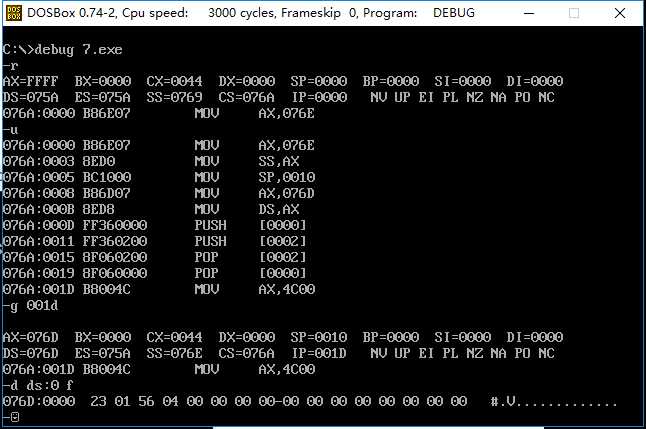Click the first 'AX=FFFF' register value
This screenshot has height=429, width=646.
pyautogui.click(x=30, y=81)
